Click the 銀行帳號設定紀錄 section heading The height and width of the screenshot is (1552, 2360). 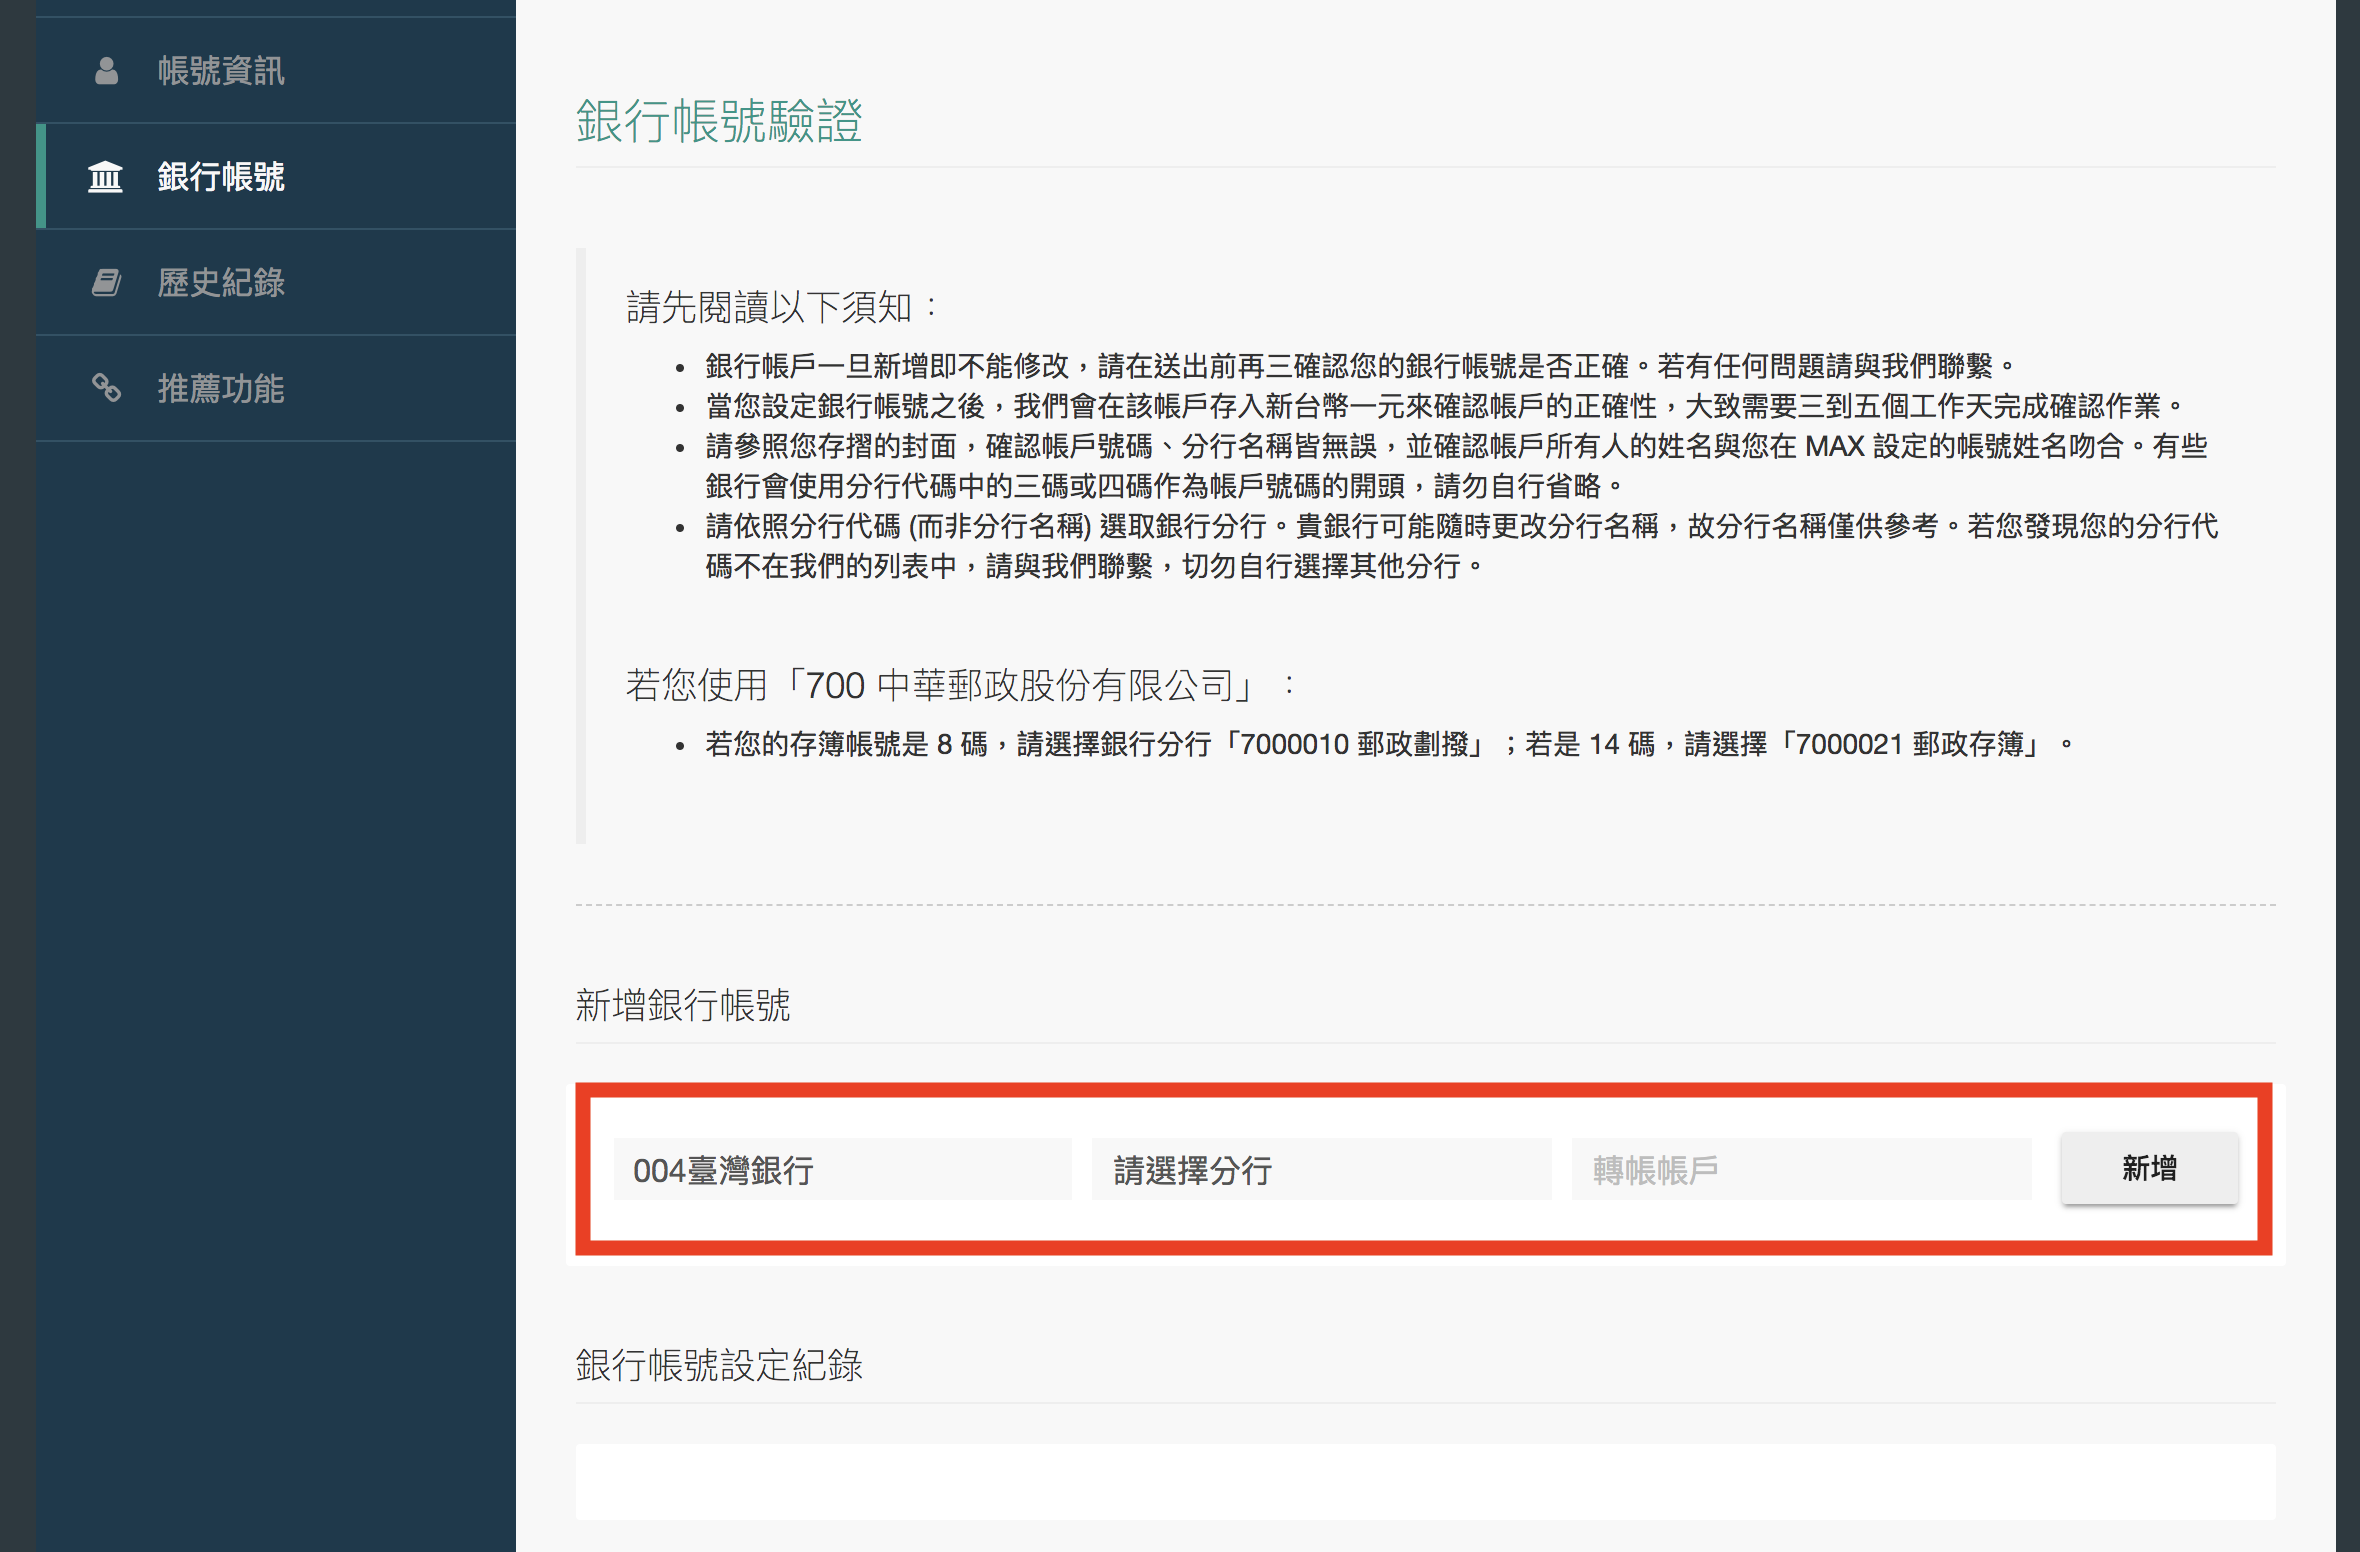click(x=719, y=1365)
